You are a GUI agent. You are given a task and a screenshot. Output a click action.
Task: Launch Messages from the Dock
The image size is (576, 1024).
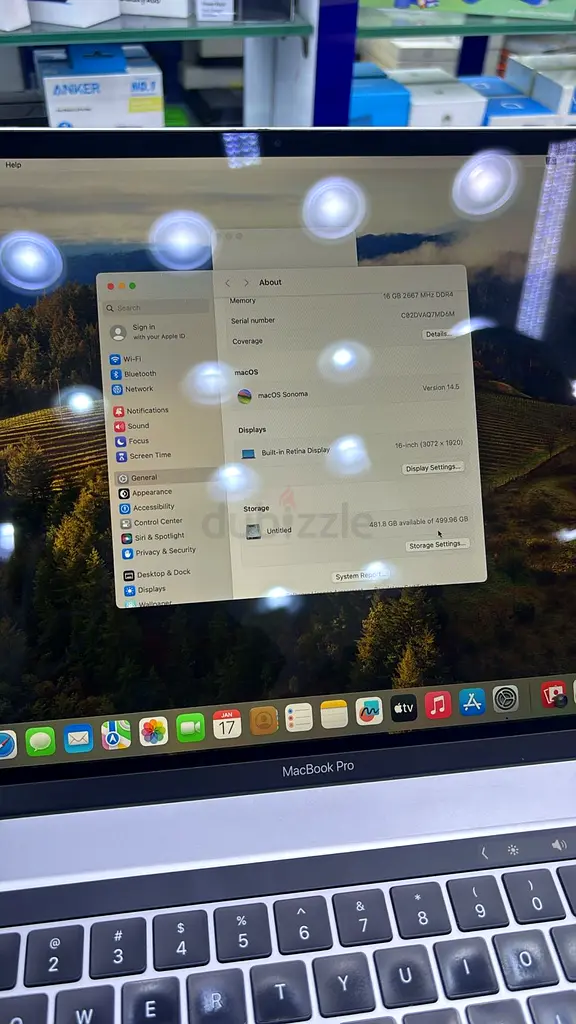click(40, 741)
